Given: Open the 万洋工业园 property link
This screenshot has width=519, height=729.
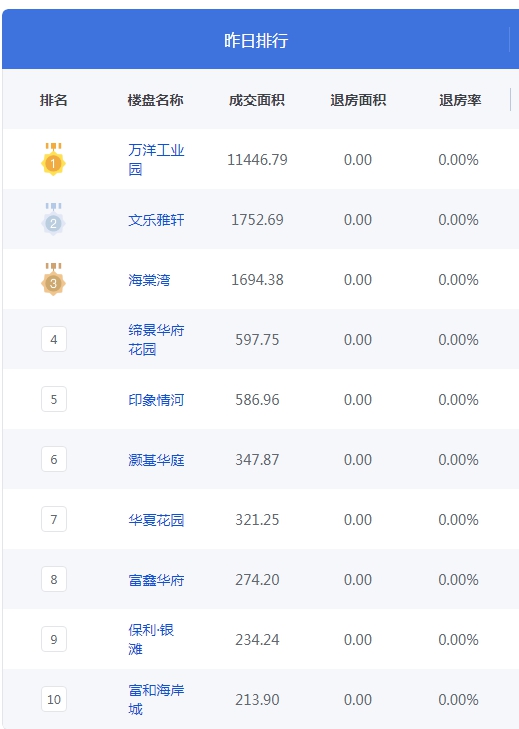Looking at the screenshot, I should [x=156, y=159].
